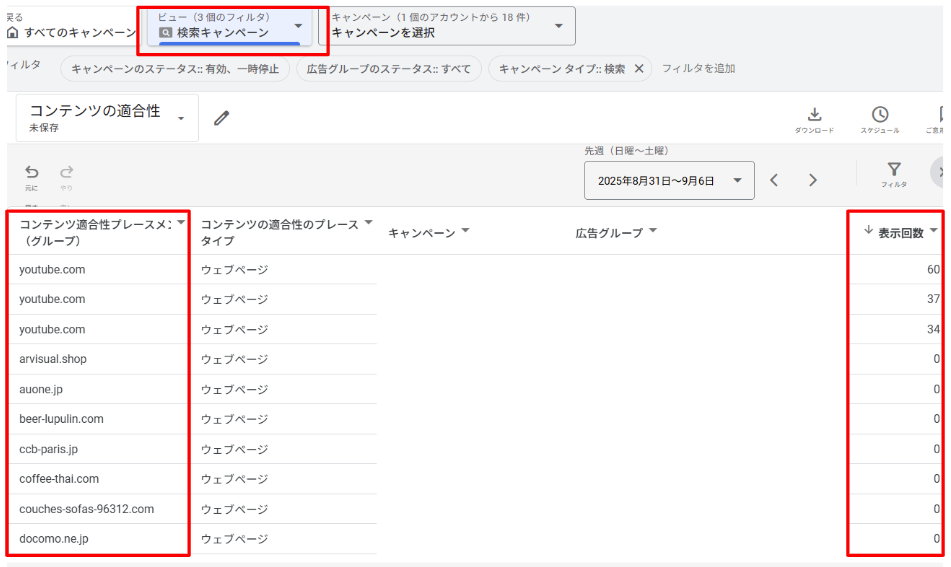The height and width of the screenshot is (567, 951).
Task: Click the すべてのキャンペーン link
Action: (79, 33)
